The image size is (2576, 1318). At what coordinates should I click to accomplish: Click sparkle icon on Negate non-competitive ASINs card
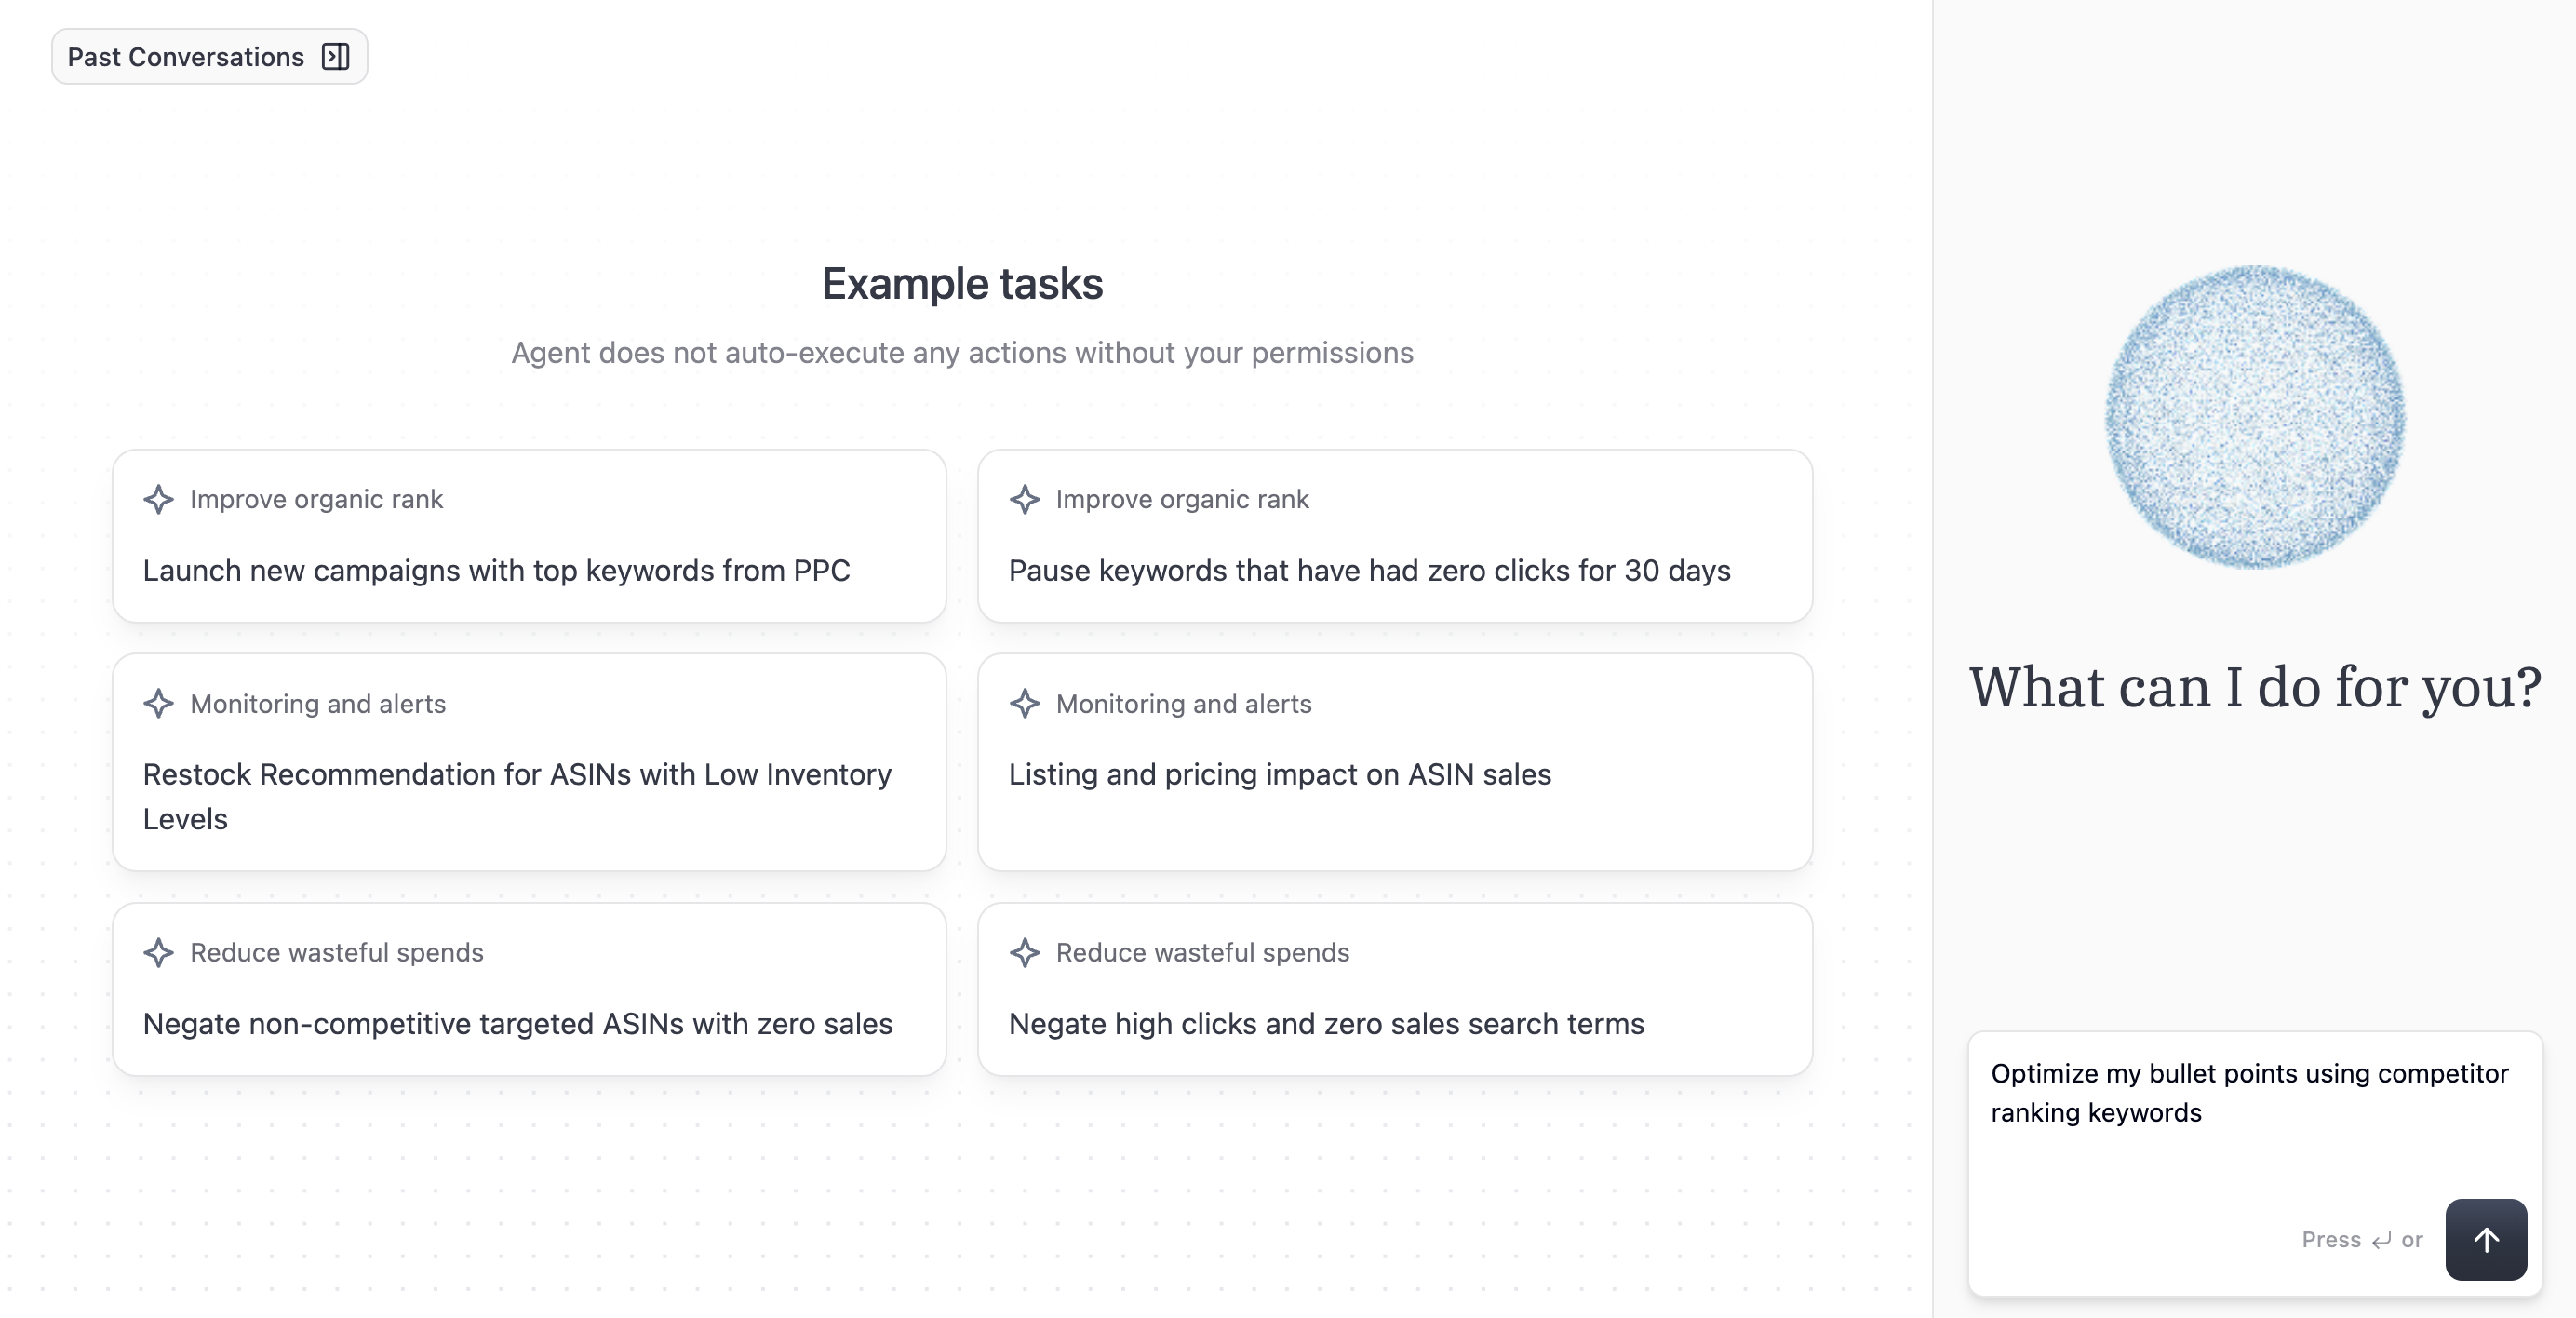coord(159,953)
